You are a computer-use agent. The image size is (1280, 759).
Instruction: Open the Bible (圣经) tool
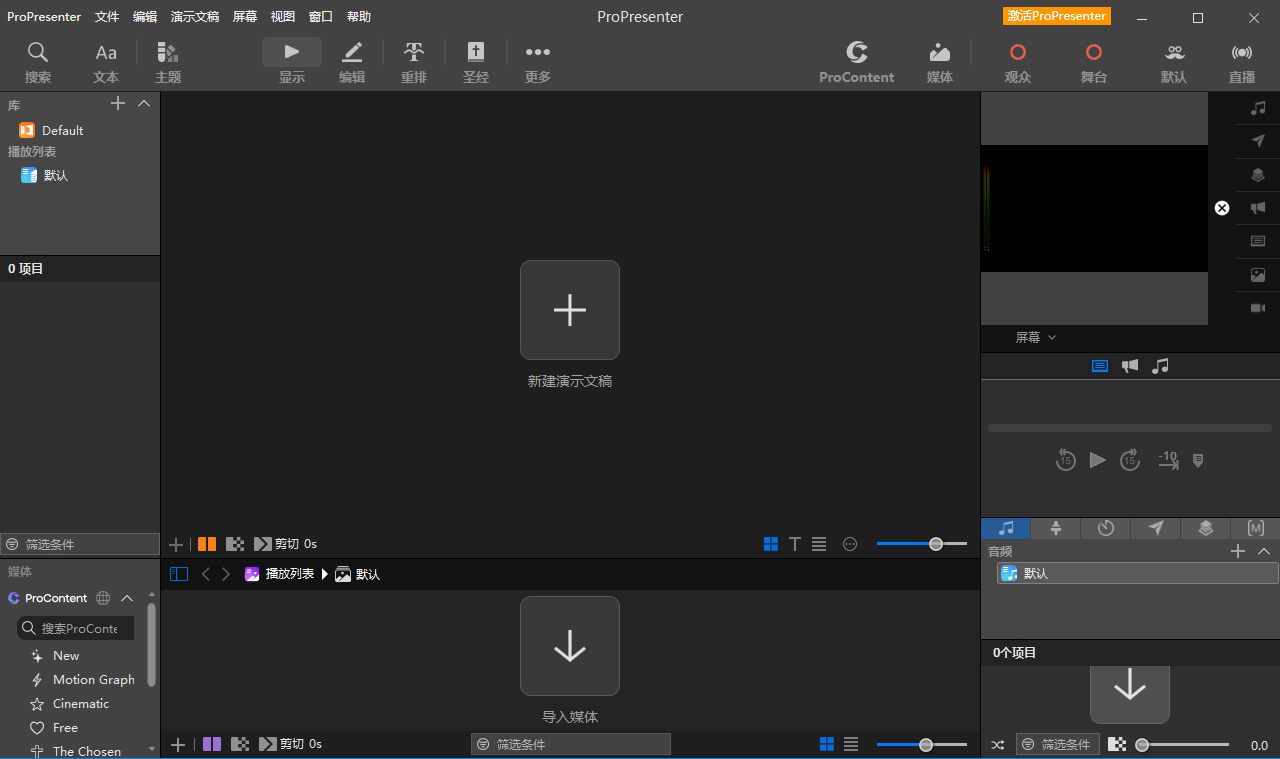(476, 62)
